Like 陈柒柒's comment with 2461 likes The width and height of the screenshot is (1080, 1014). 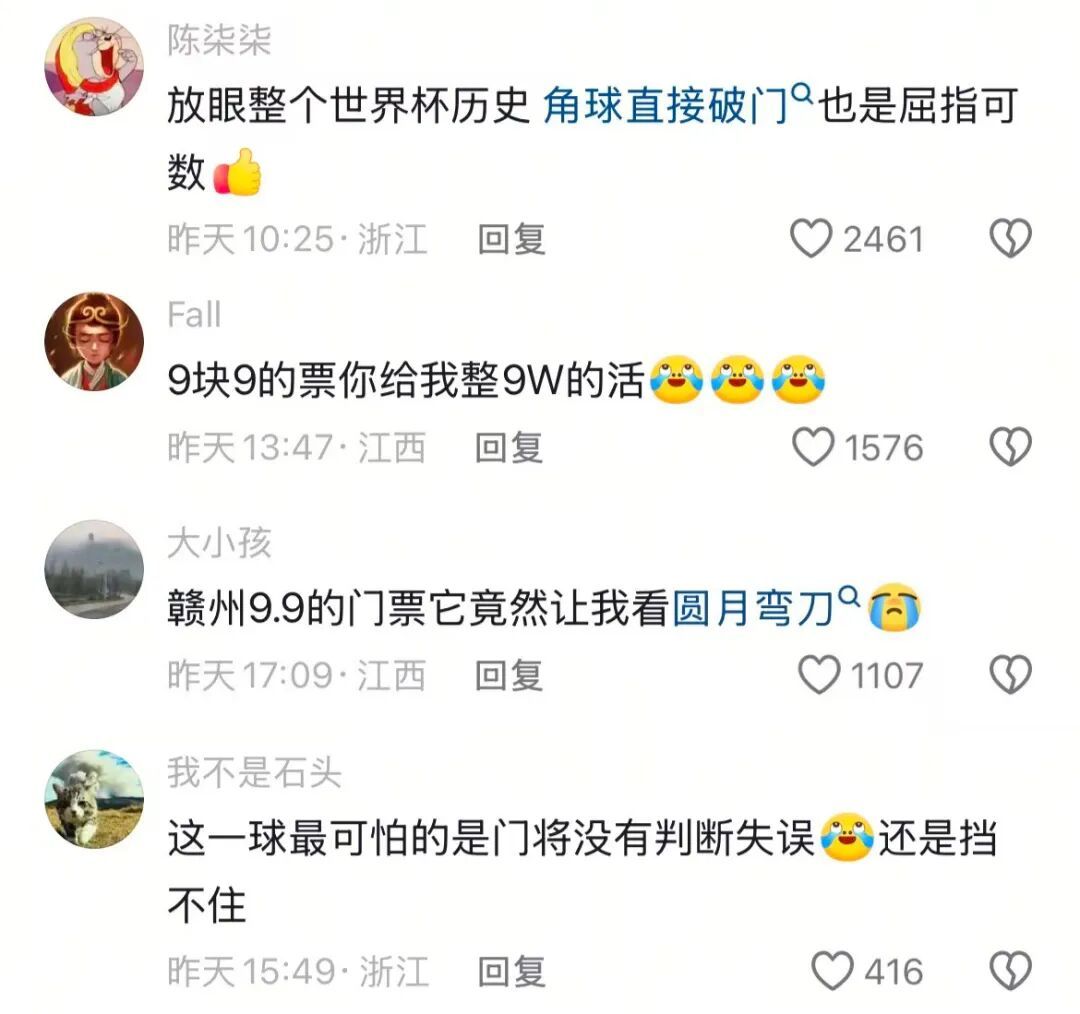pyautogui.click(x=810, y=238)
